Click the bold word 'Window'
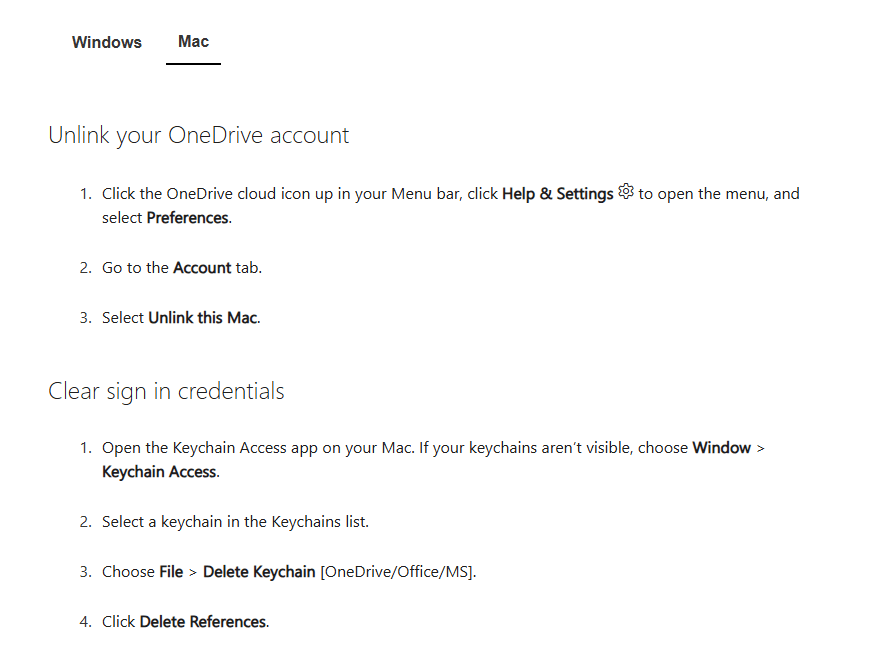This screenshot has width=884, height=646. click(722, 448)
